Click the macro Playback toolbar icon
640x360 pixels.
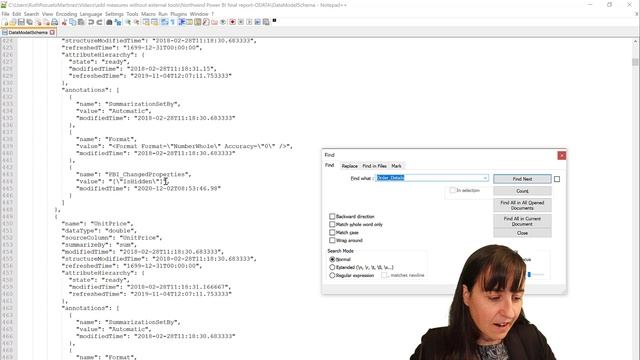pos(249,22)
